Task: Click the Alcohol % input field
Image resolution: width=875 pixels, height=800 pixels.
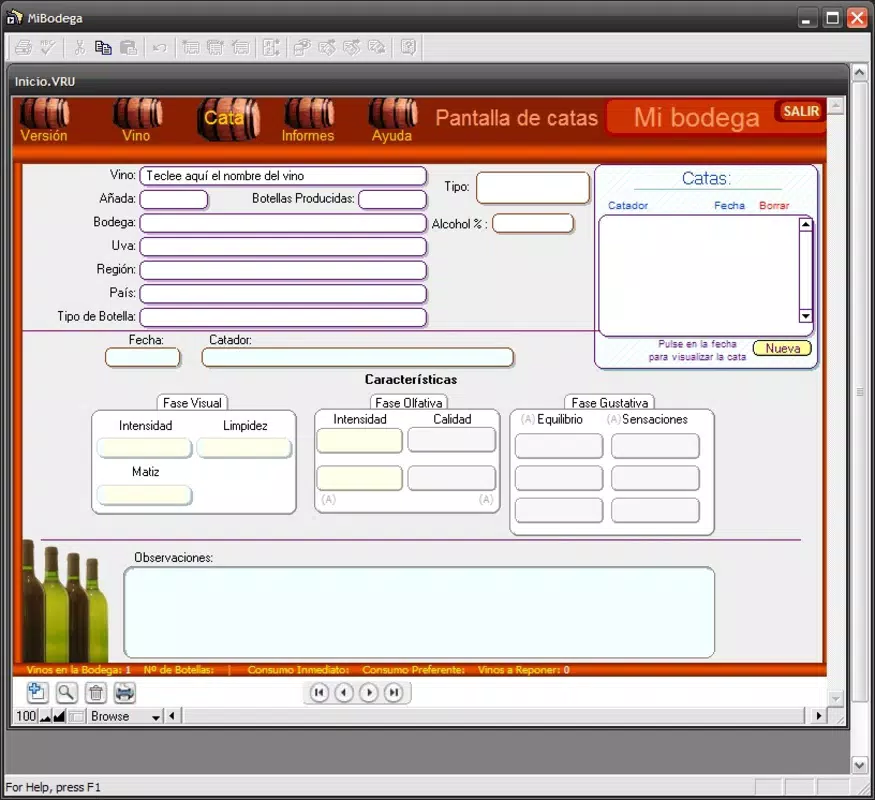Action: tap(533, 223)
